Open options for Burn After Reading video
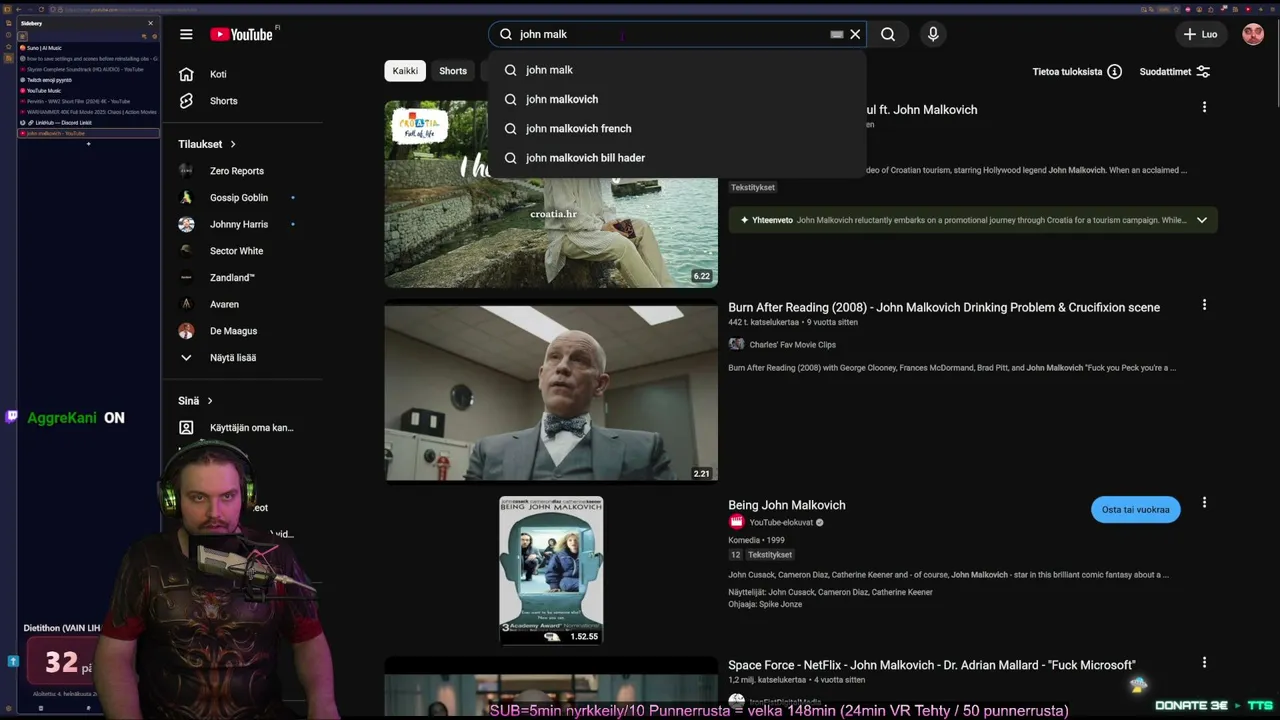1280x720 pixels. click(x=1204, y=305)
